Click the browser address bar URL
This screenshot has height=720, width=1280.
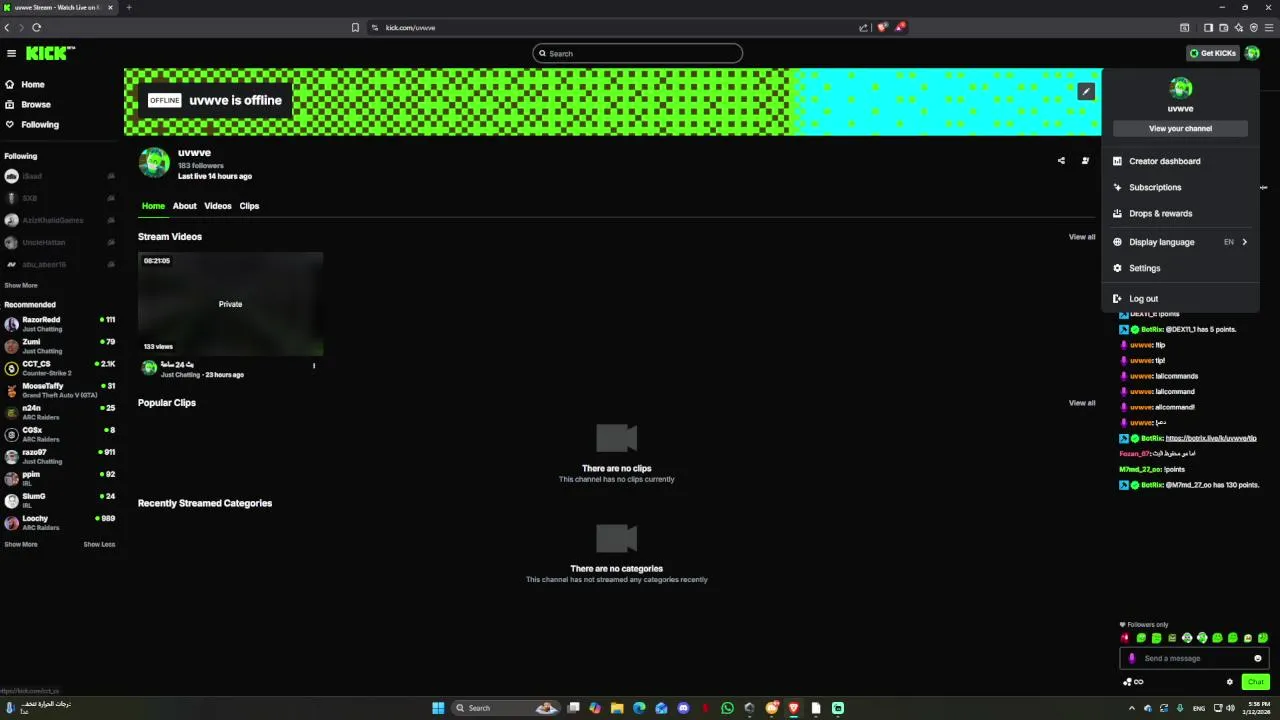pyautogui.click(x=410, y=27)
